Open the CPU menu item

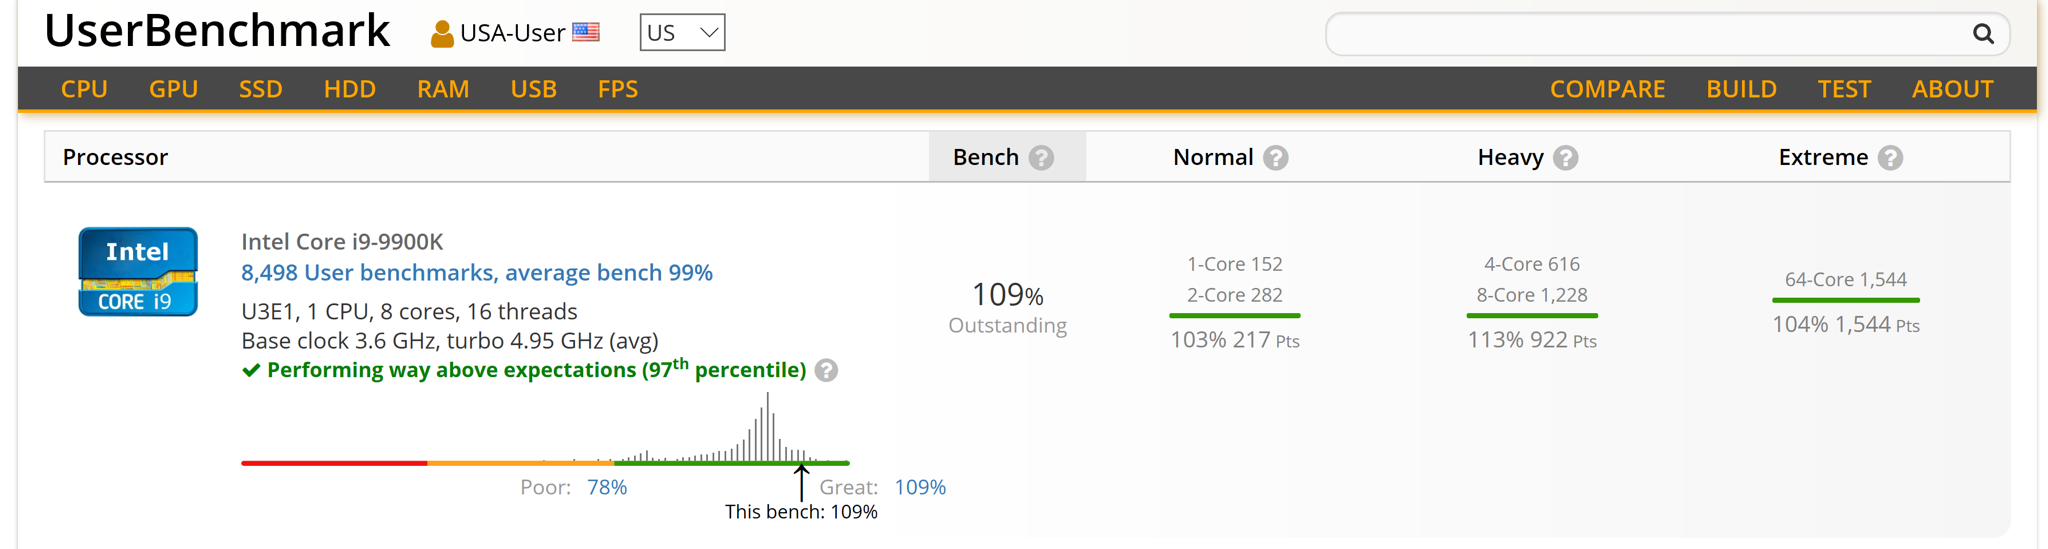click(84, 89)
